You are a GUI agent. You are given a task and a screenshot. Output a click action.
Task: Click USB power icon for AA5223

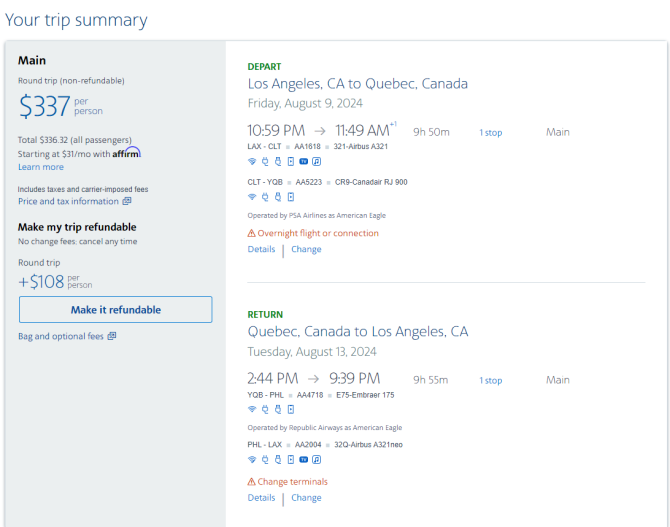pyautogui.click(x=278, y=197)
